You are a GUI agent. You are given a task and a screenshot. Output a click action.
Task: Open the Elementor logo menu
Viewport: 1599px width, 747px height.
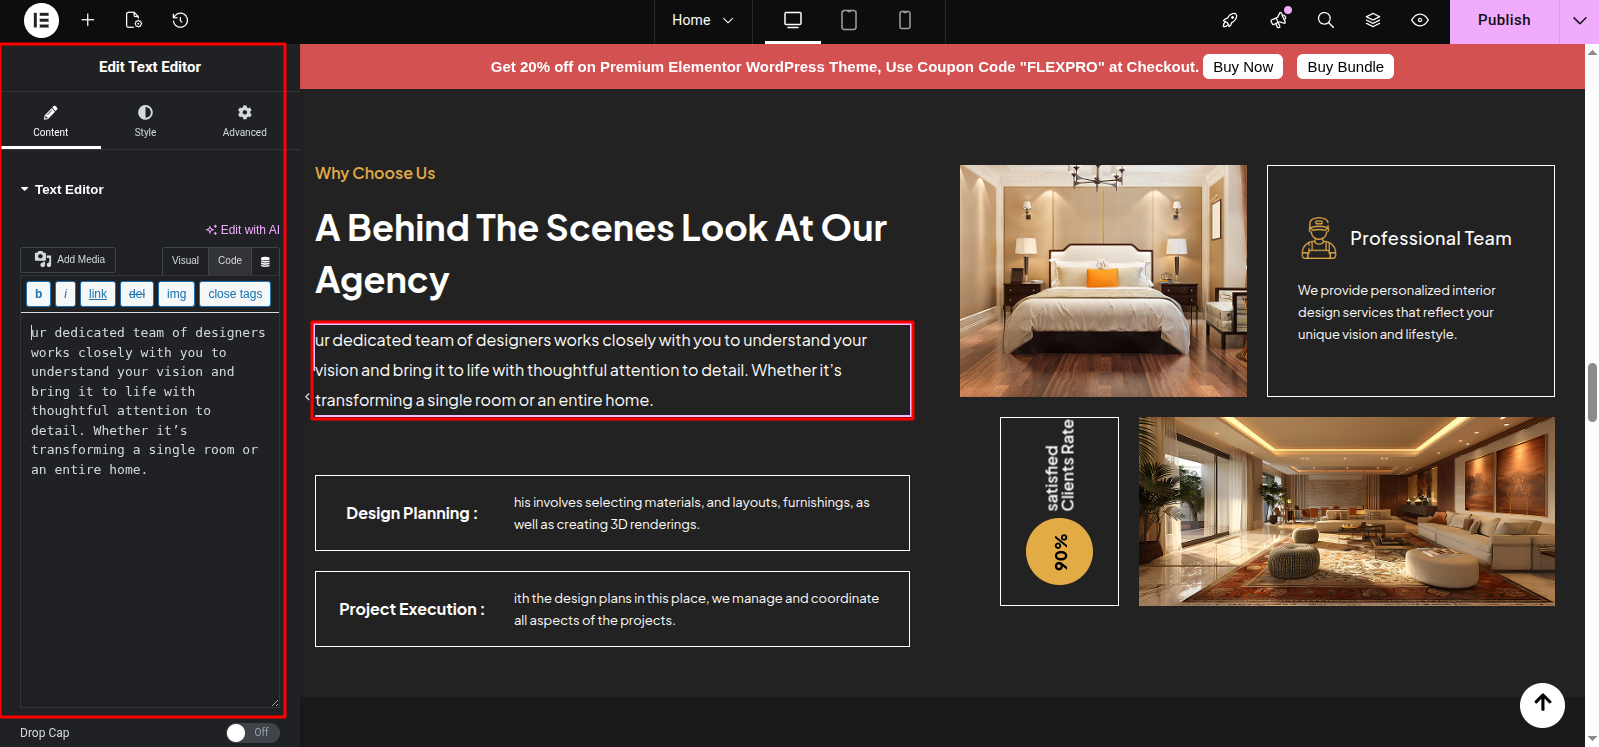[x=41, y=20]
